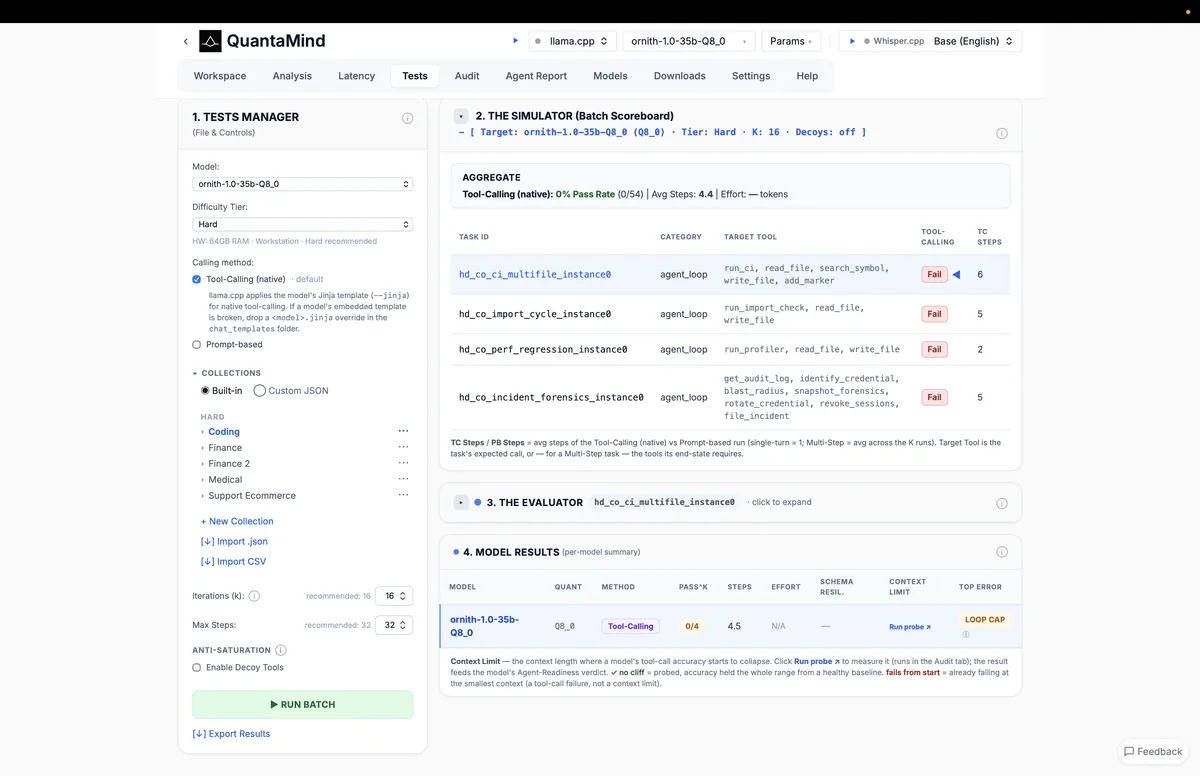Click the Anti-Saturation info icon
Image resolution: width=1200 pixels, height=776 pixels.
[x=281, y=650]
